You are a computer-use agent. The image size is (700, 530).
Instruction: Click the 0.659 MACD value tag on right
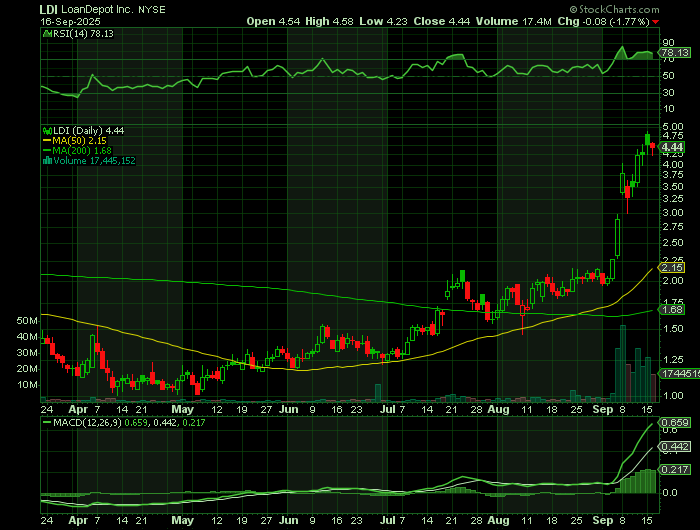point(676,422)
